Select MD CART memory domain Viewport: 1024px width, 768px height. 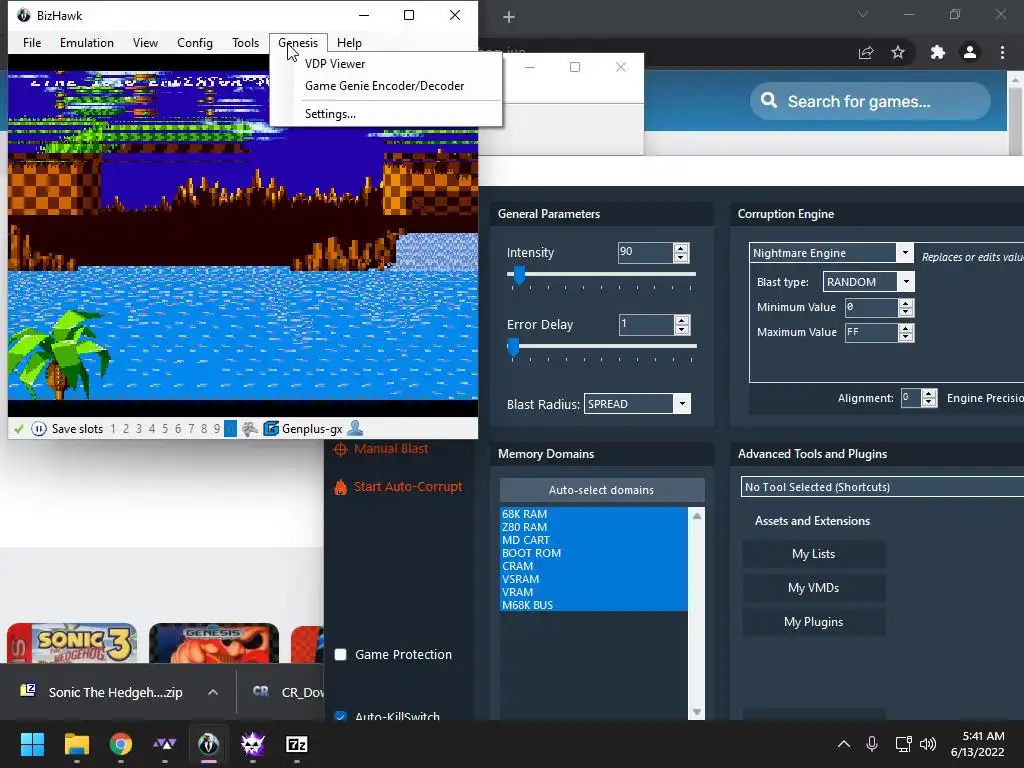594,540
